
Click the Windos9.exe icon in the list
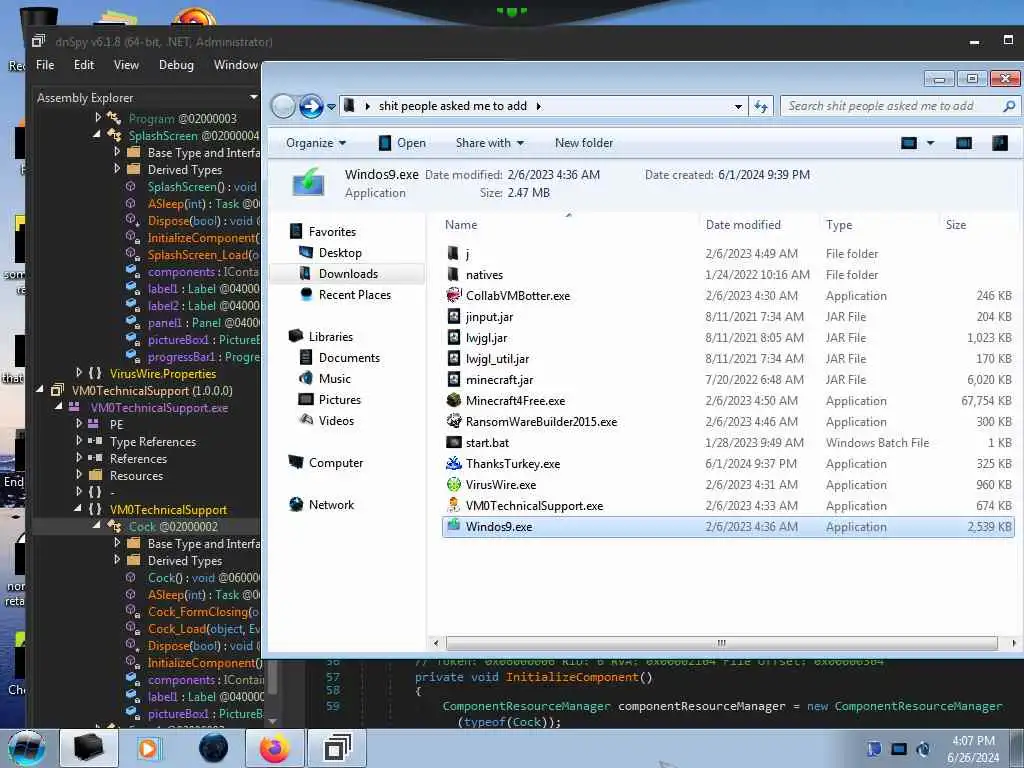point(454,526)
